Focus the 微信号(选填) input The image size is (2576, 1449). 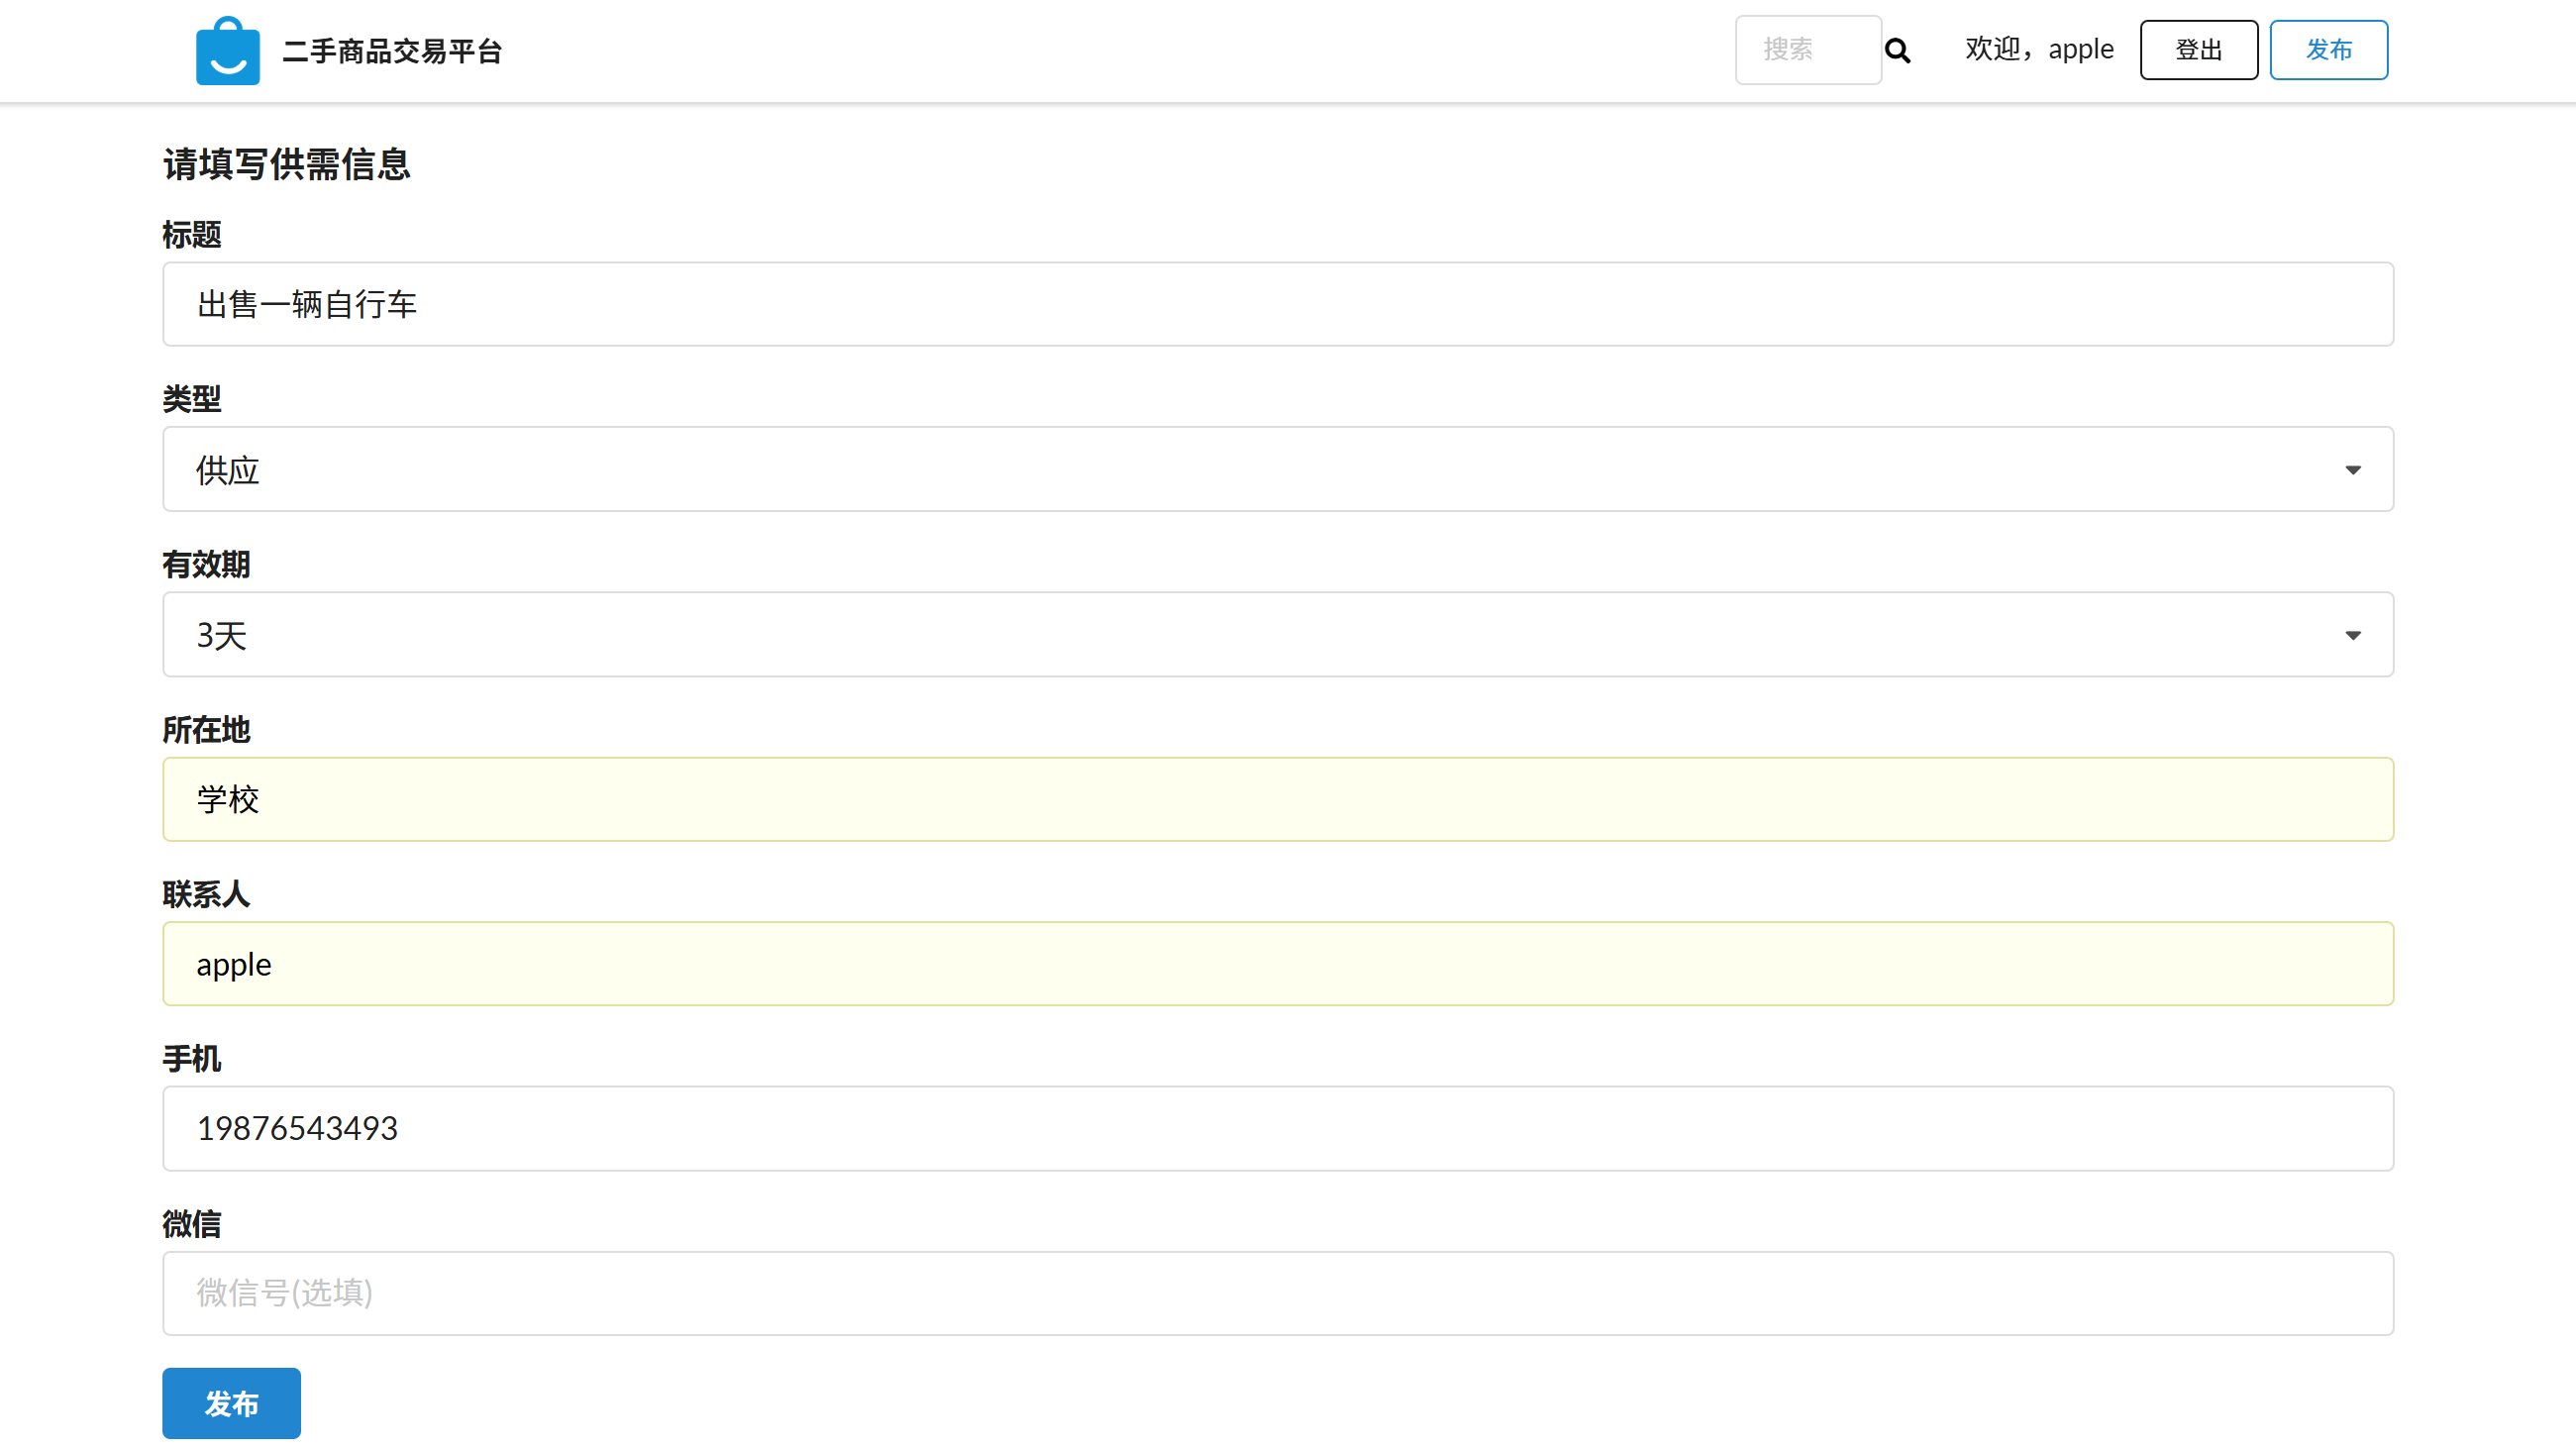point(1277,1293)
